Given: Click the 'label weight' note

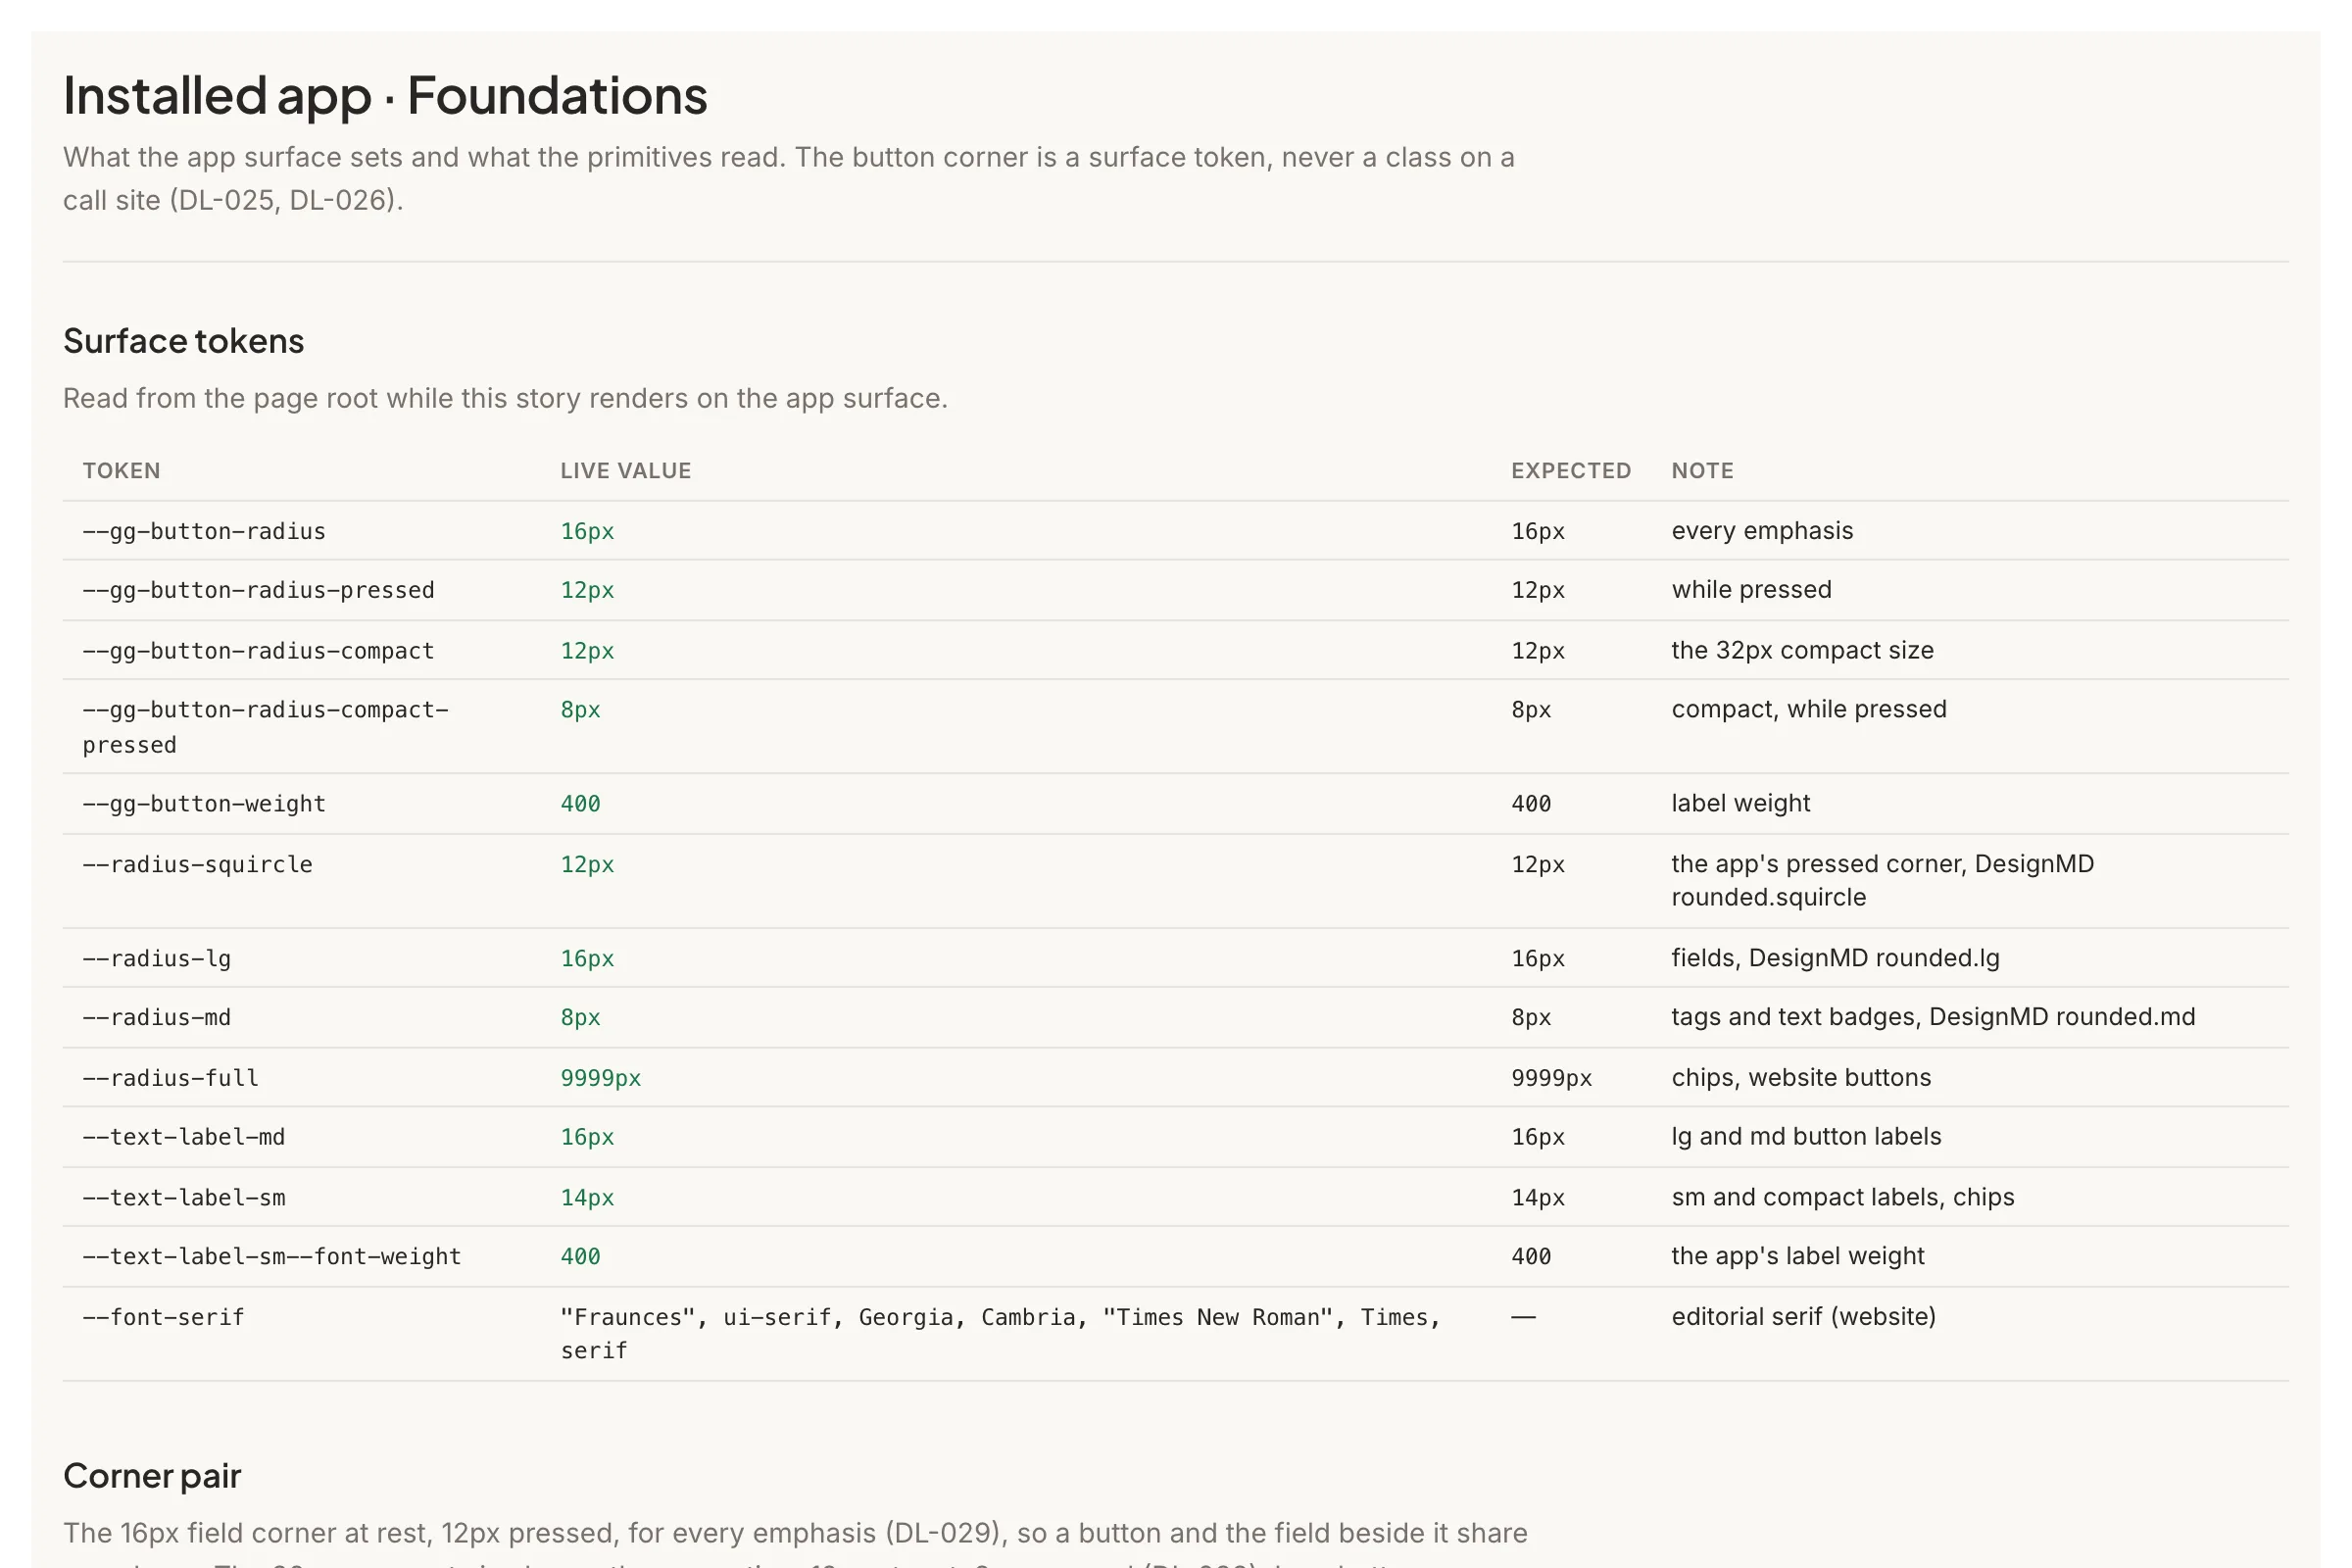Looking at the screenshot, I should 1741,804.
